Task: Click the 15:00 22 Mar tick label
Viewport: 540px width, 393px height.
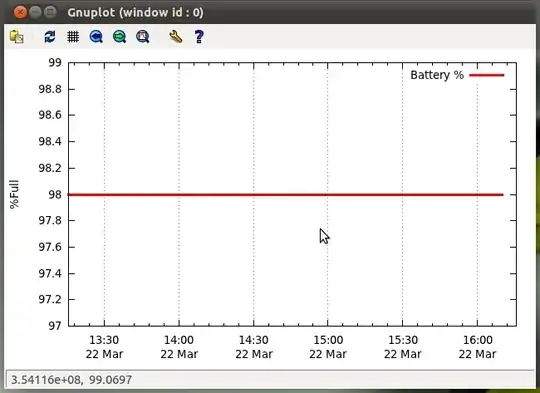Action: [x=328, y=347]
